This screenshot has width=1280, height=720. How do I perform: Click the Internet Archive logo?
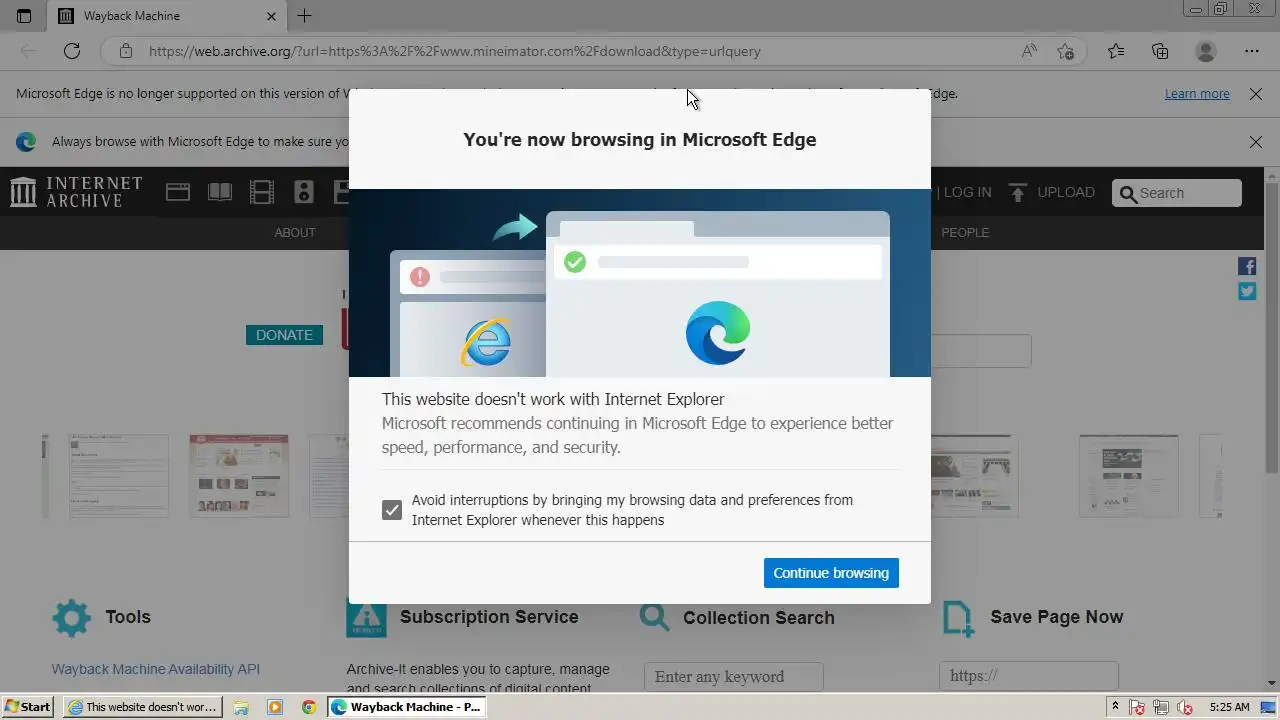[76, 192]
